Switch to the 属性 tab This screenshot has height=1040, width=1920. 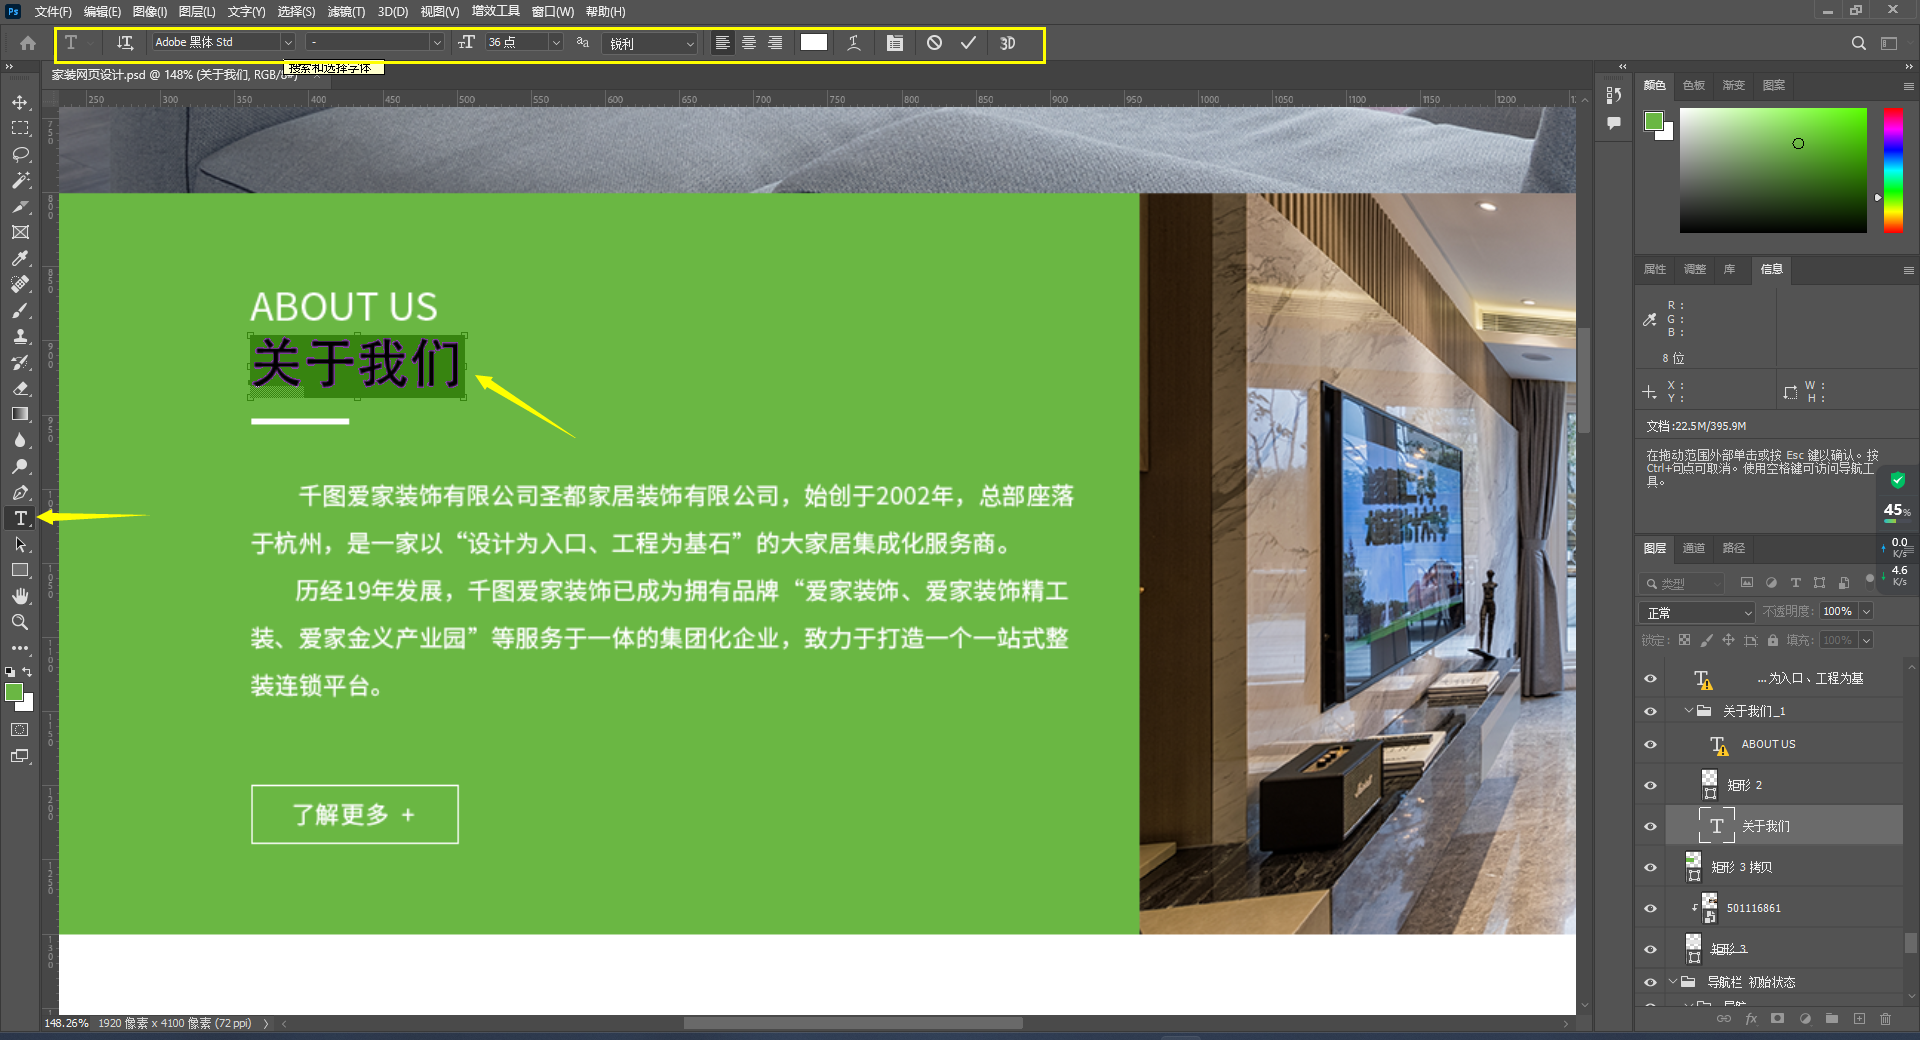[1655, 269]
